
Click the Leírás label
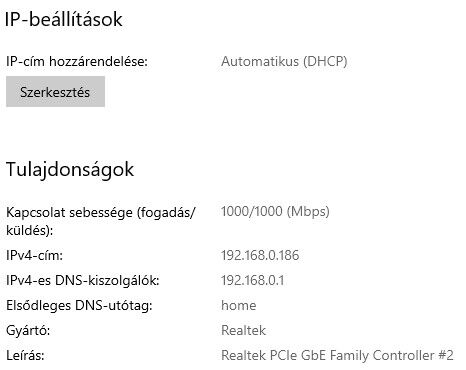point(25,355)
